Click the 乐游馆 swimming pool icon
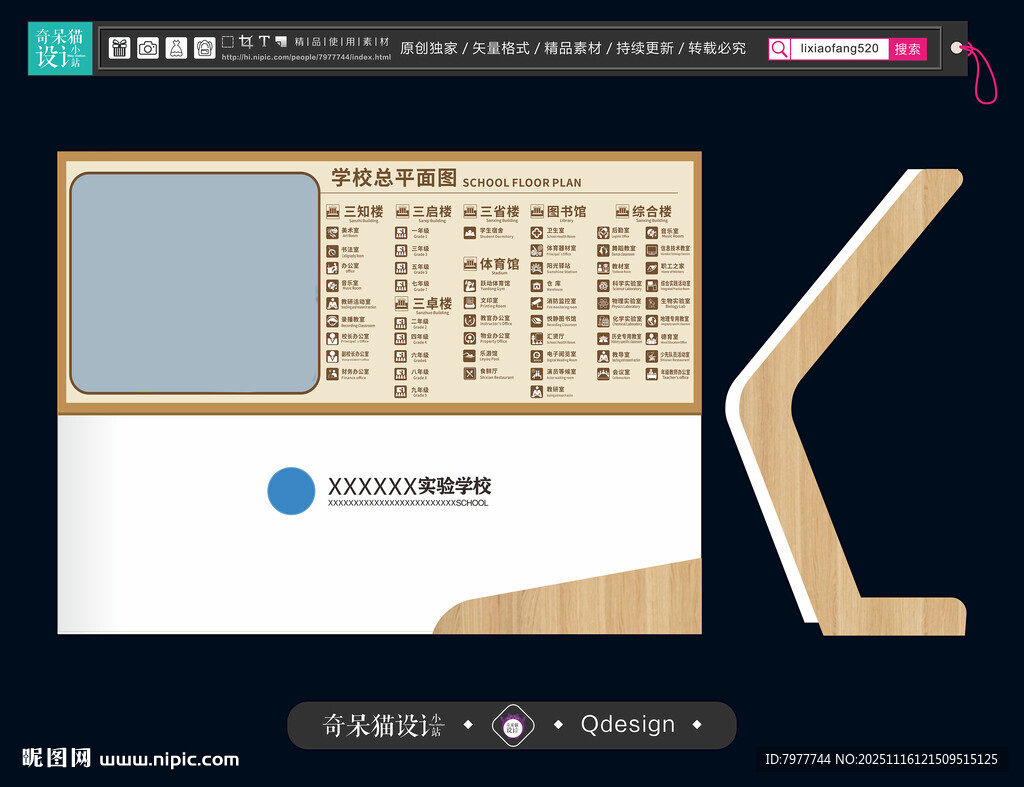This screenshot has height=787, width=1024. click(x=470, y=356)
